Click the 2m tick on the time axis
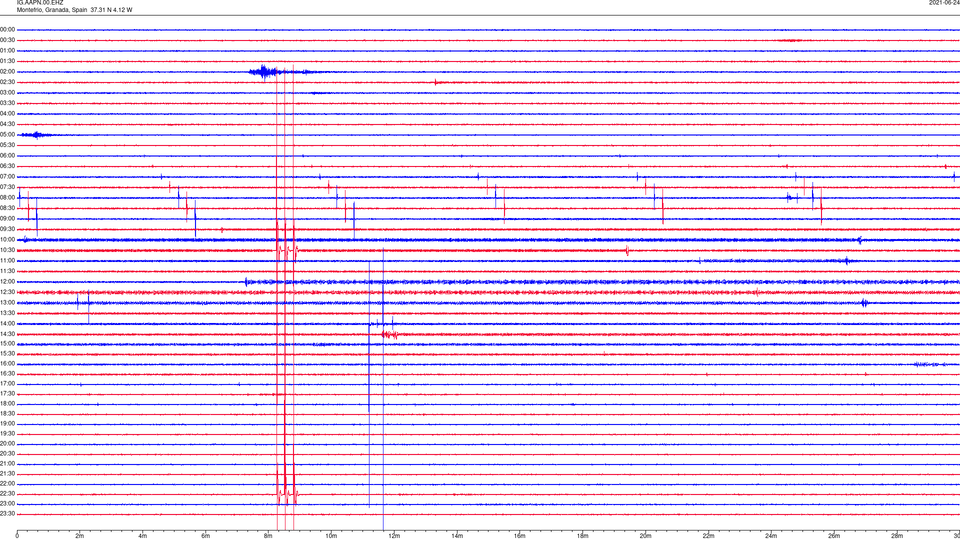 (80, 536)
